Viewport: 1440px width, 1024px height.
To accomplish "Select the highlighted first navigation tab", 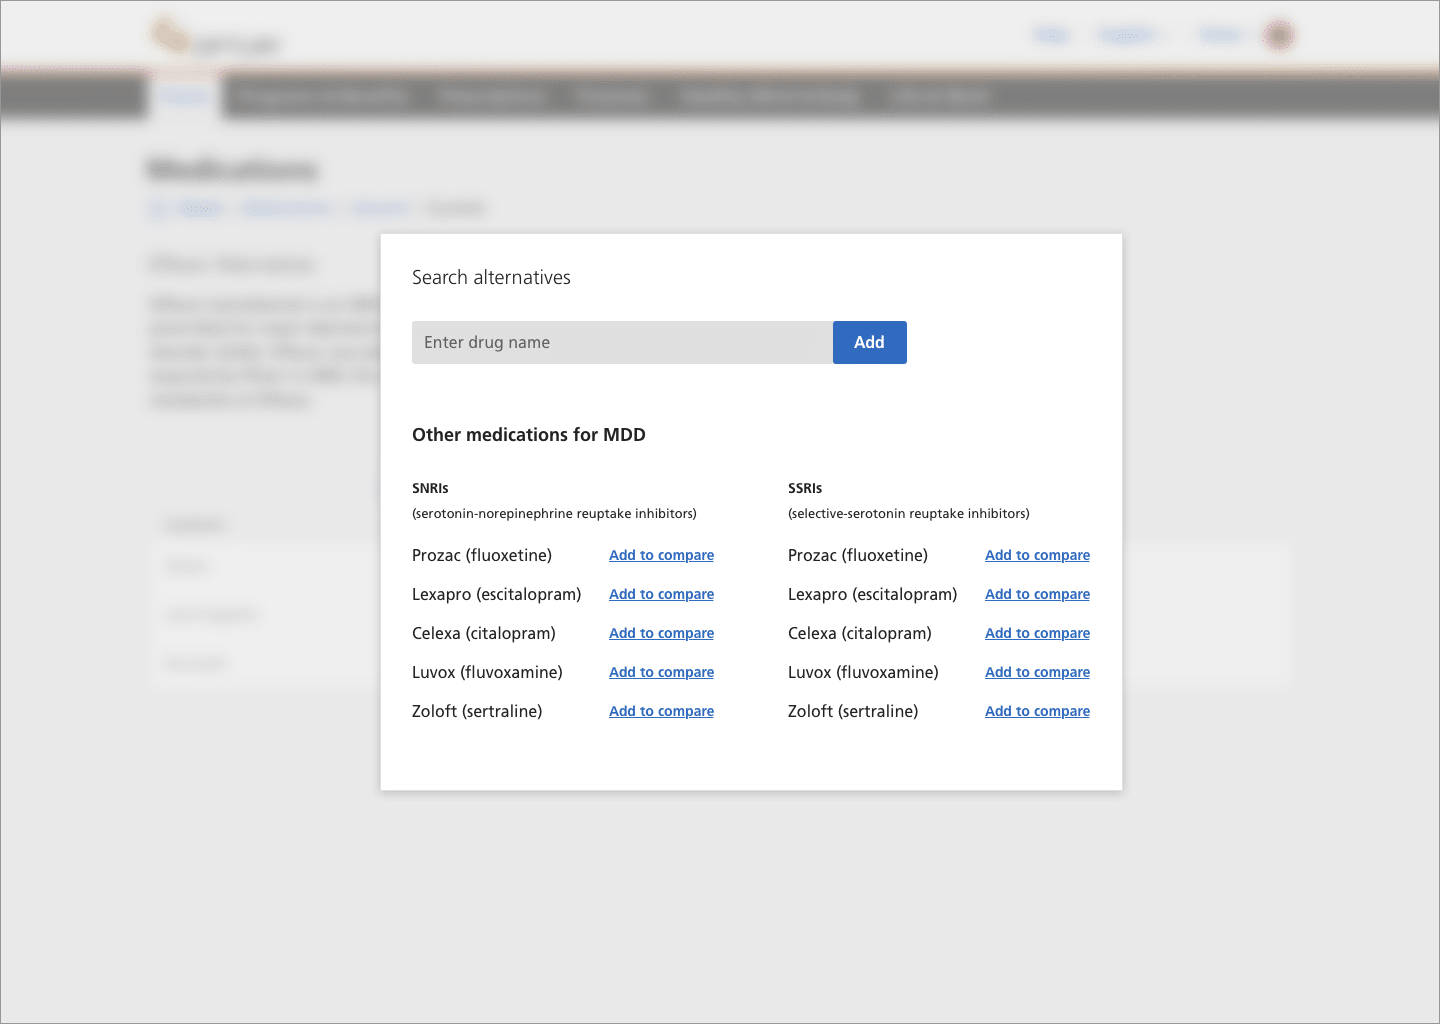I will pos(185,97).
